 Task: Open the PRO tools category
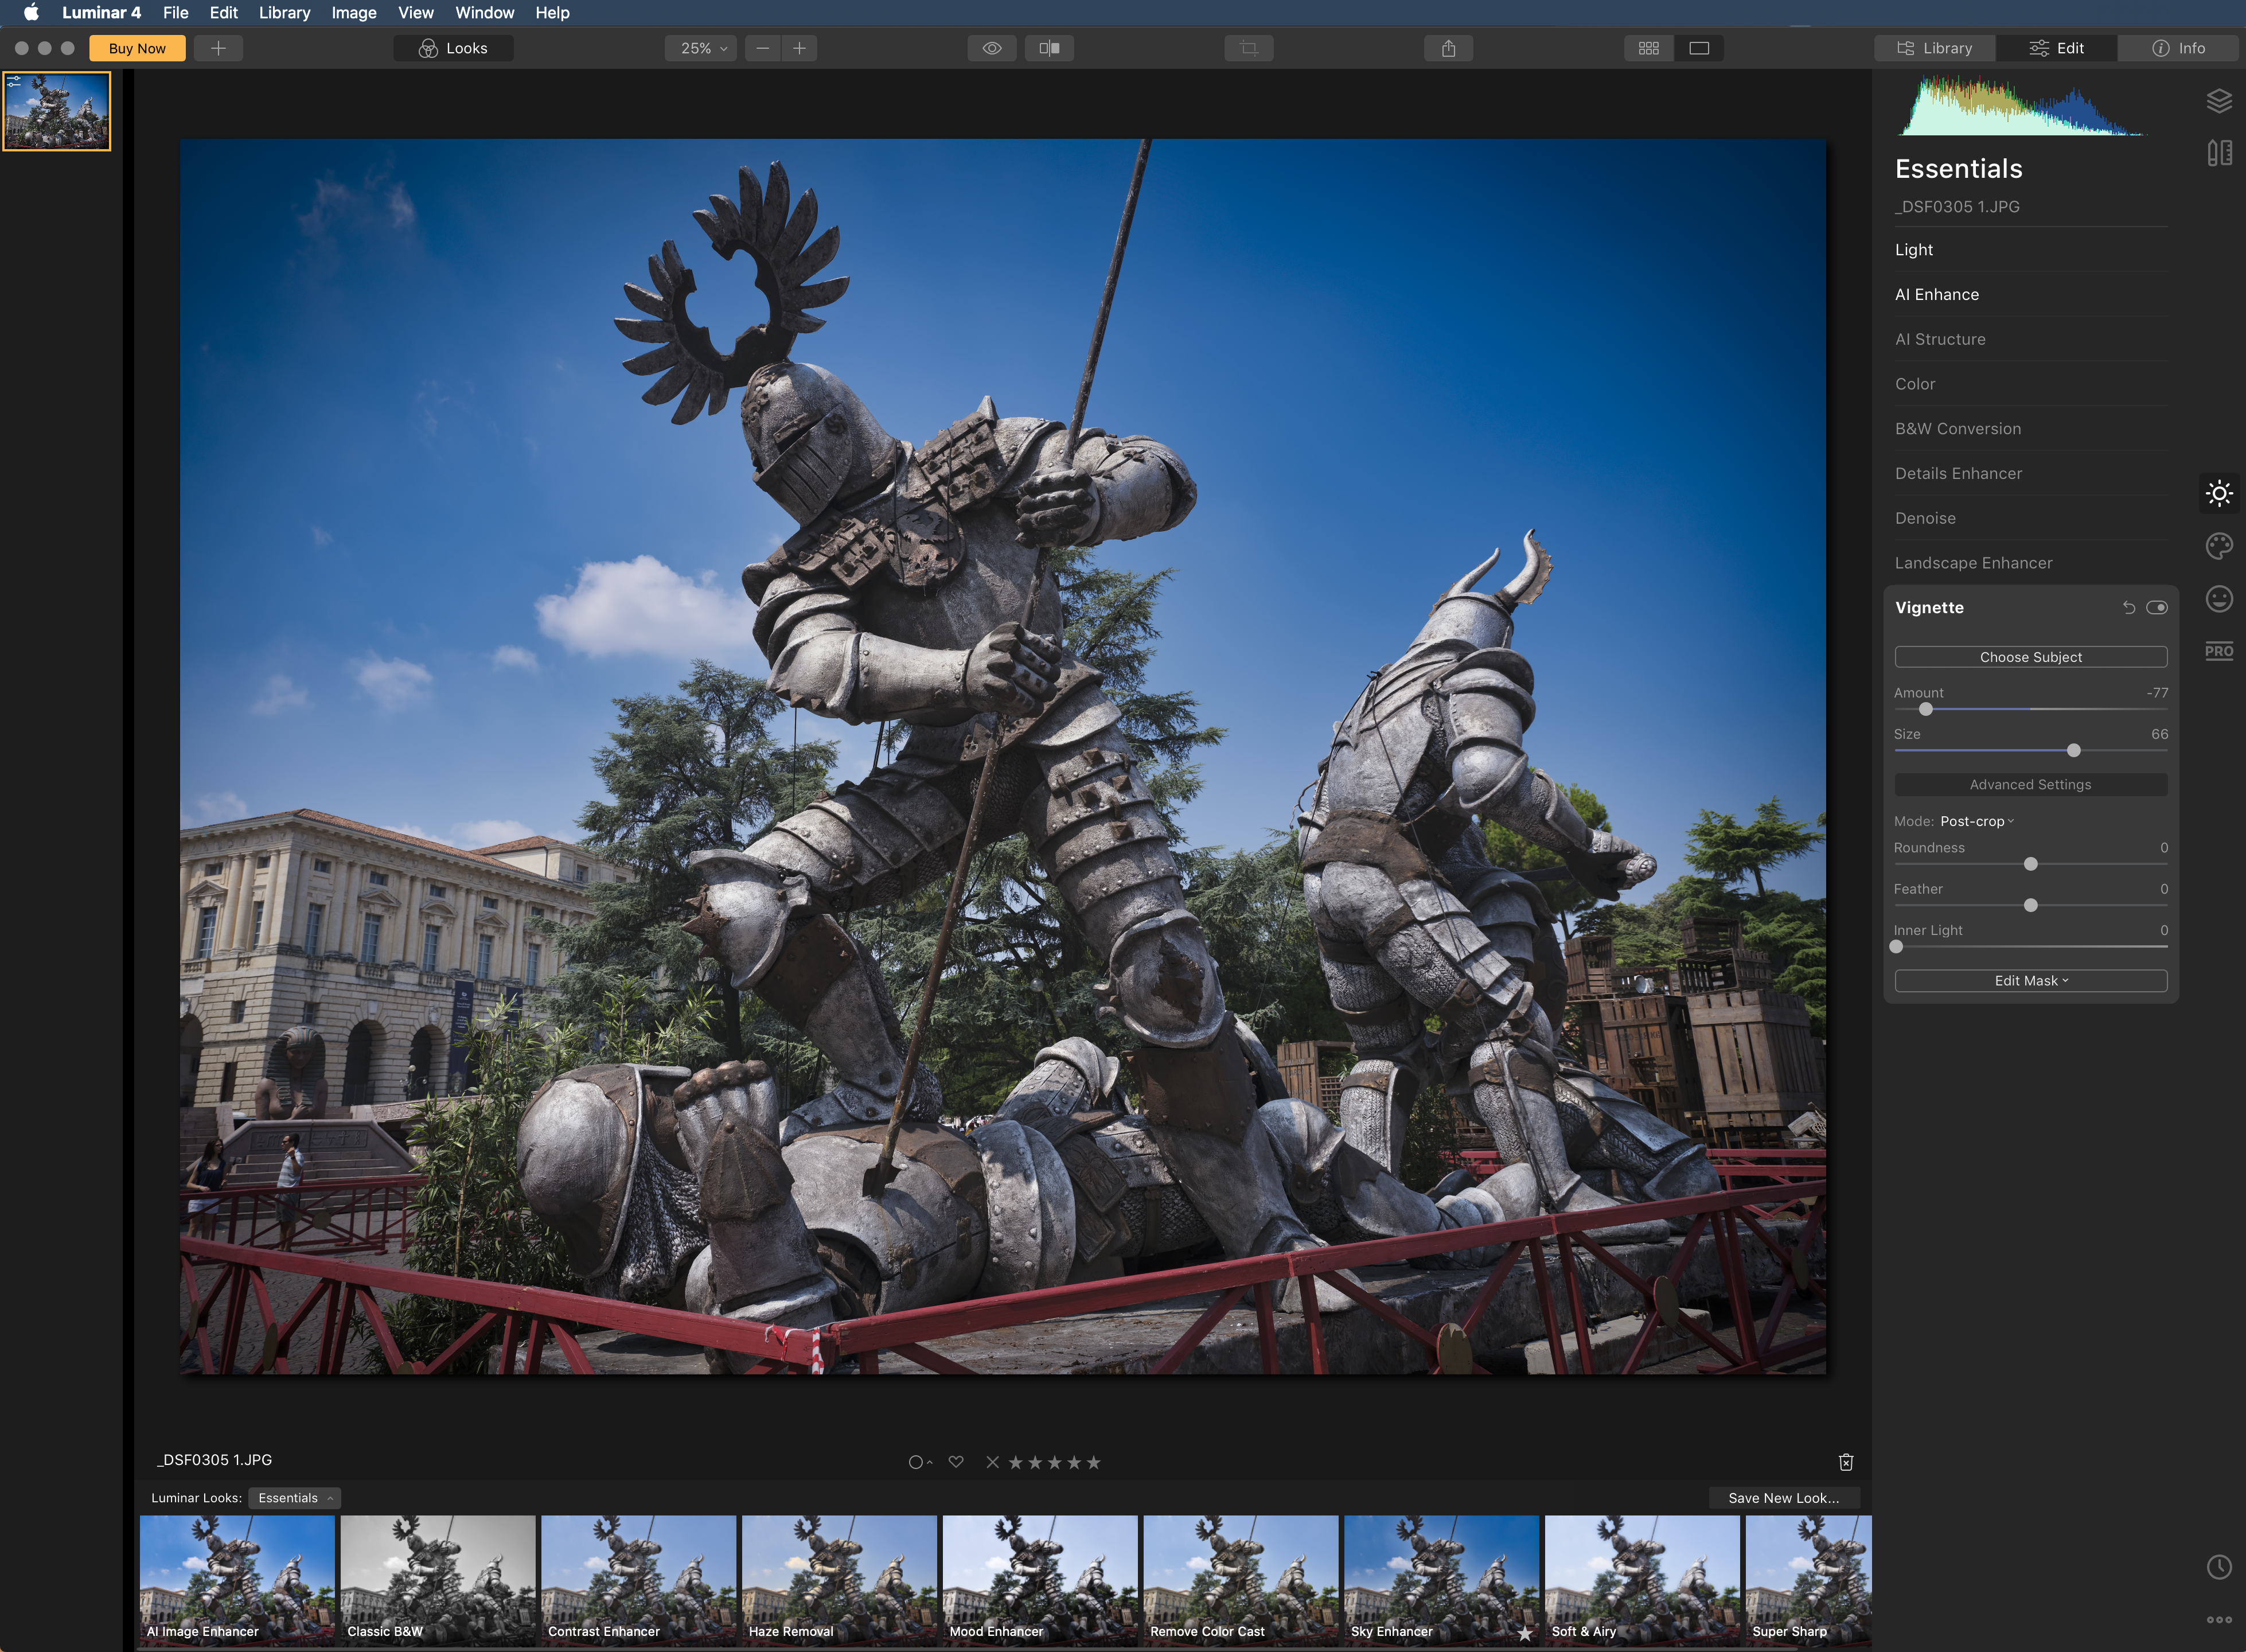(2218, 651)
